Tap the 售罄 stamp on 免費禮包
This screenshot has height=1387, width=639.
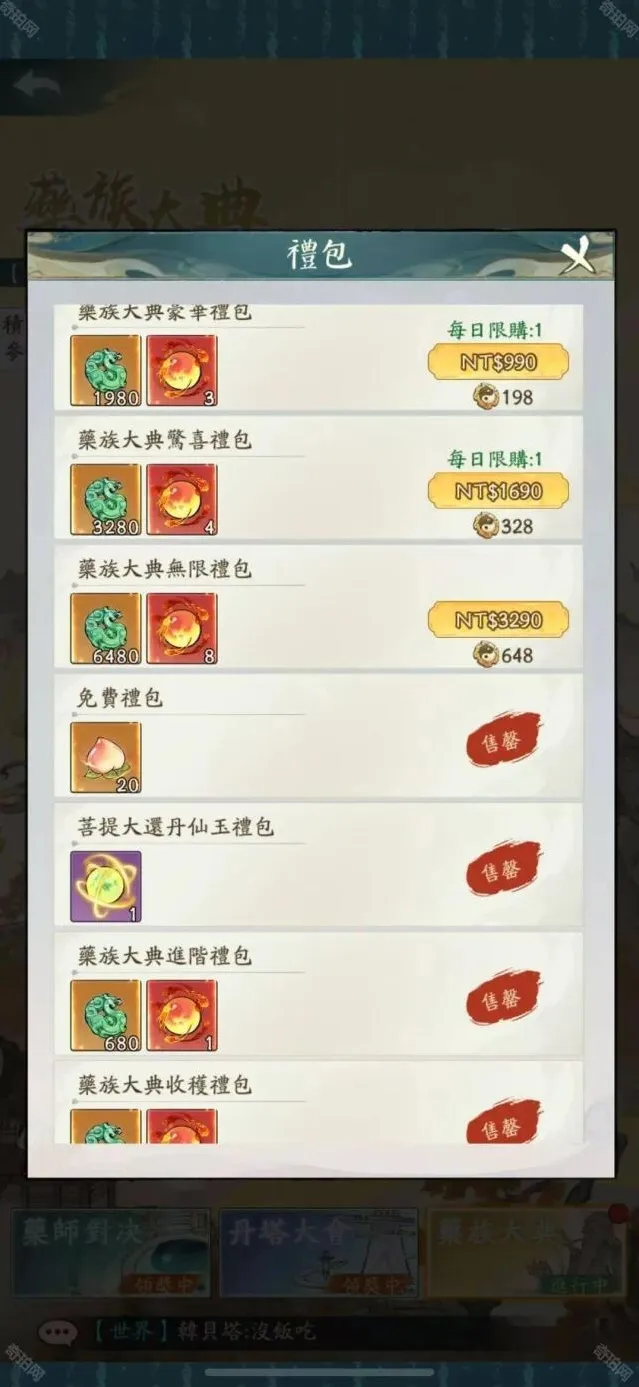[x=503, y=740]
